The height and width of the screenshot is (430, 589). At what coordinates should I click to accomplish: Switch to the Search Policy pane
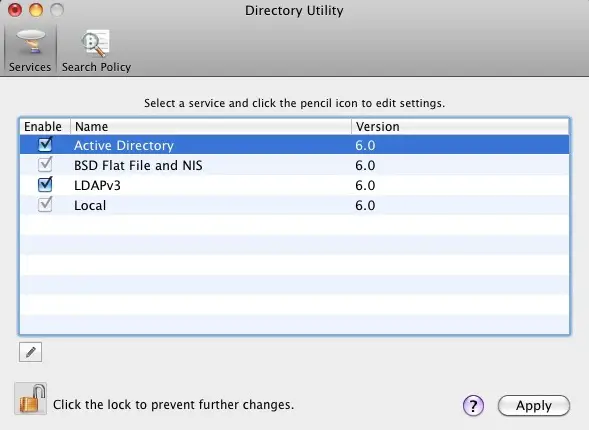coord(96,50)
